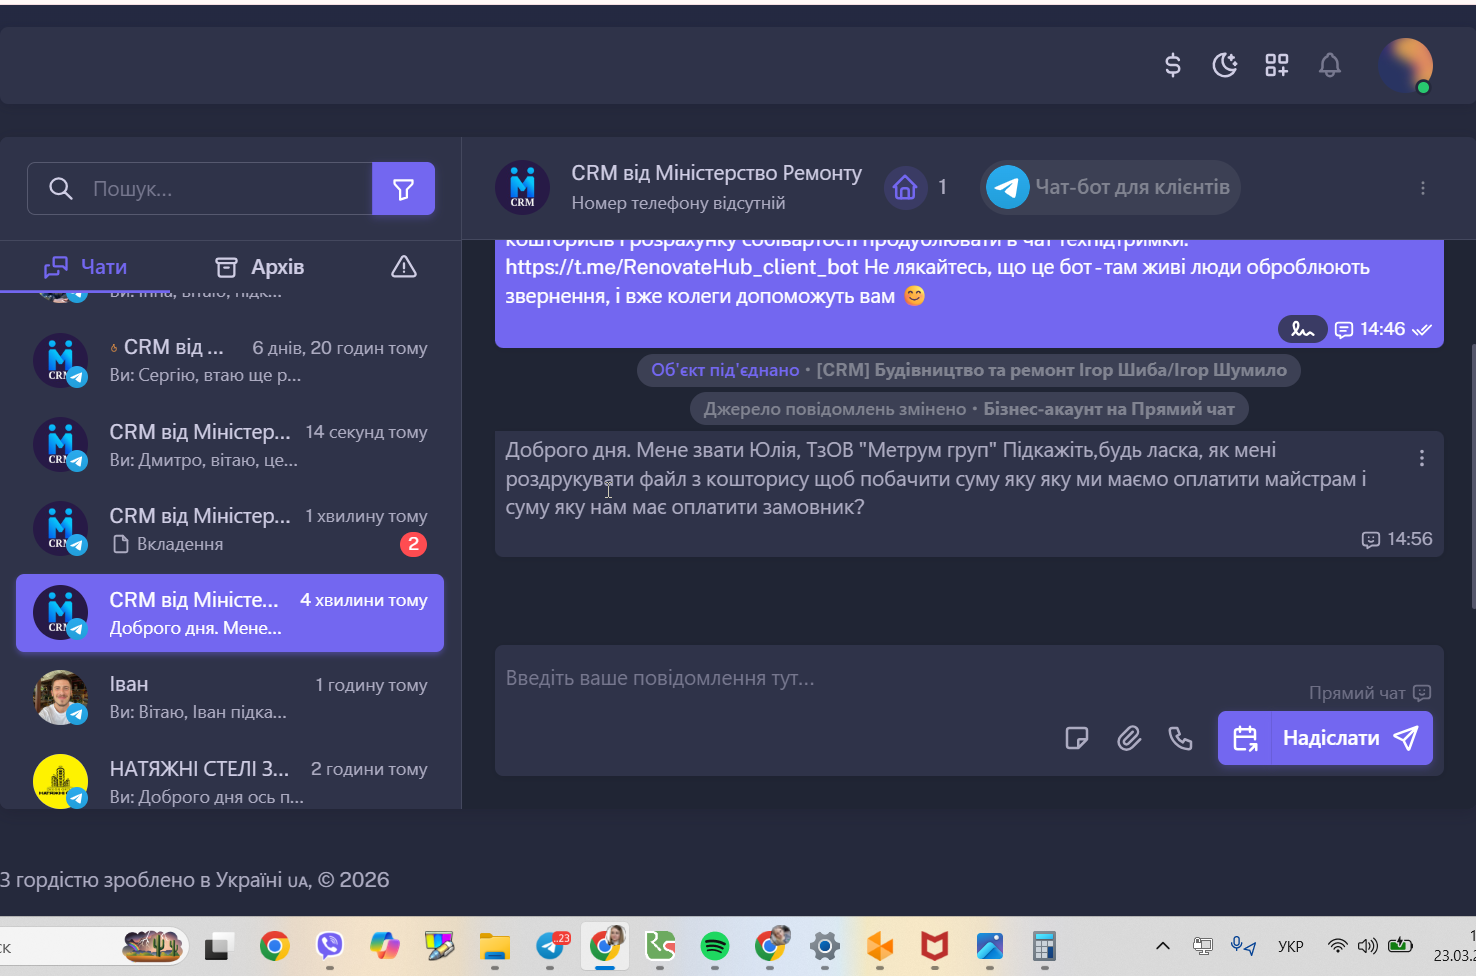Click the Об'єкт під'єднано object link
The width and height of the screenshot is (1476, 976).
(725, 370)
